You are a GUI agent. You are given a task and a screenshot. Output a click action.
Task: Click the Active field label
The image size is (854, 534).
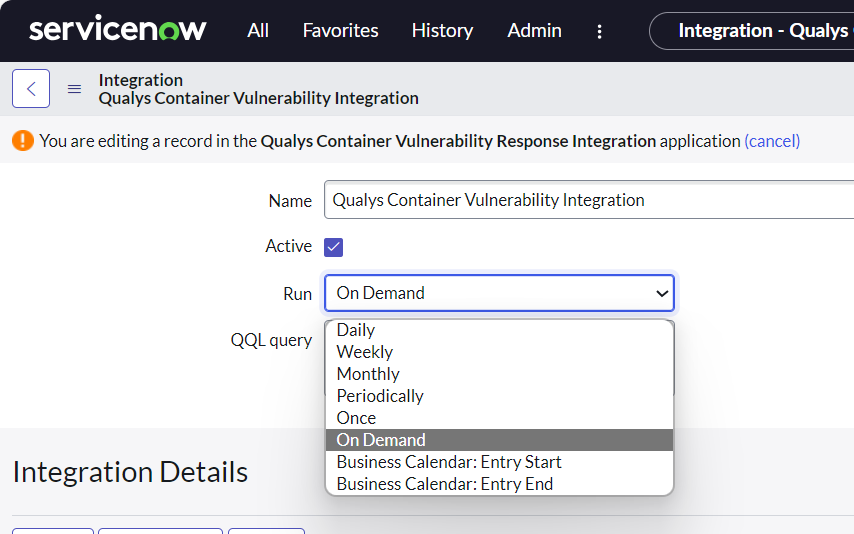coord(289,246)
